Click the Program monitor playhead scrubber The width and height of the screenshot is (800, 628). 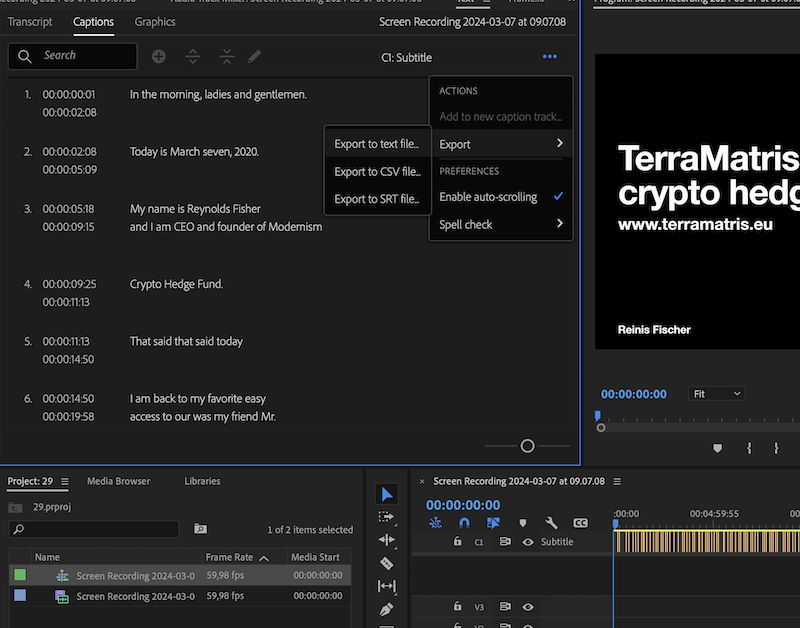coord(597,416)
